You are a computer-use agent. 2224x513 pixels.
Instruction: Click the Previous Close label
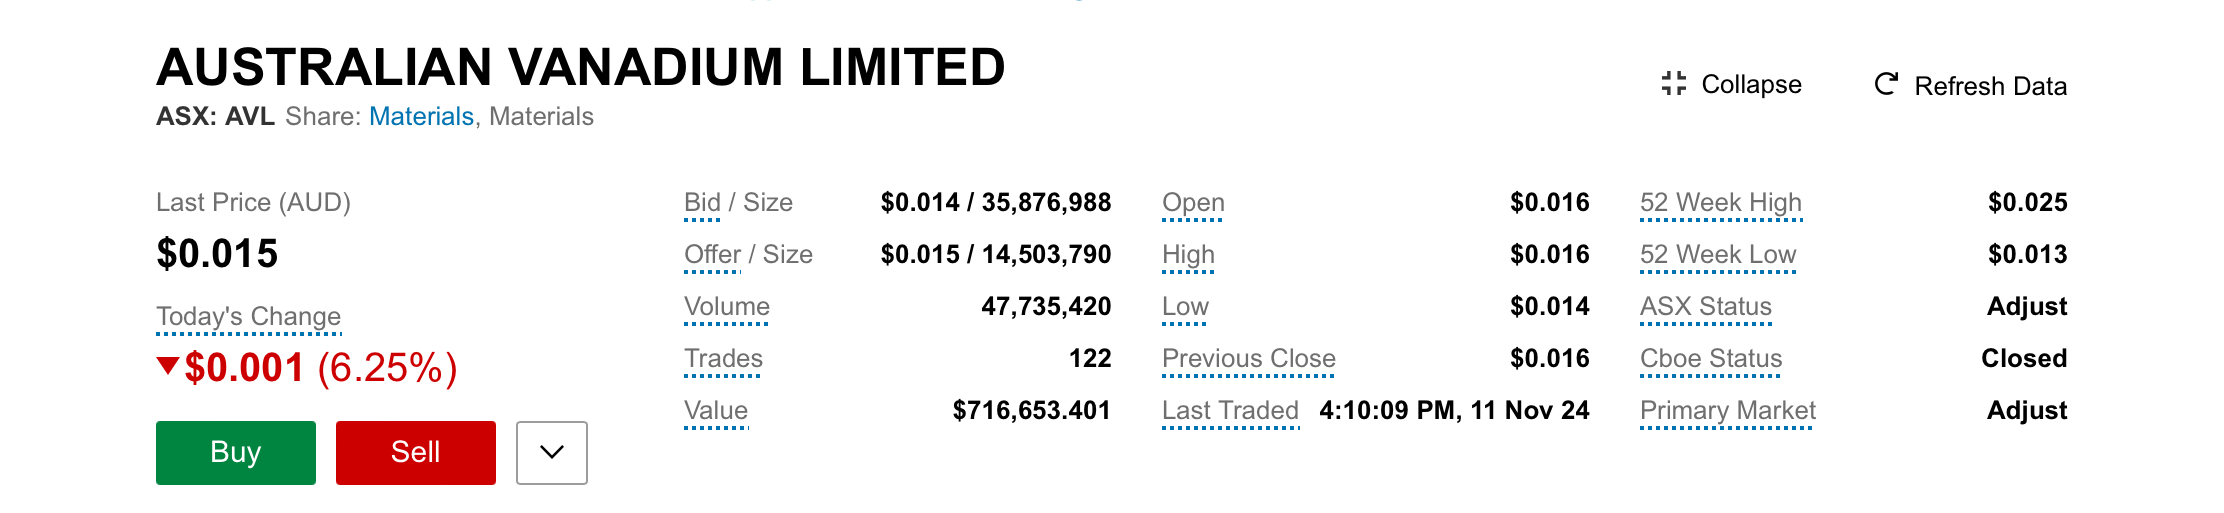coord(1249,359)
